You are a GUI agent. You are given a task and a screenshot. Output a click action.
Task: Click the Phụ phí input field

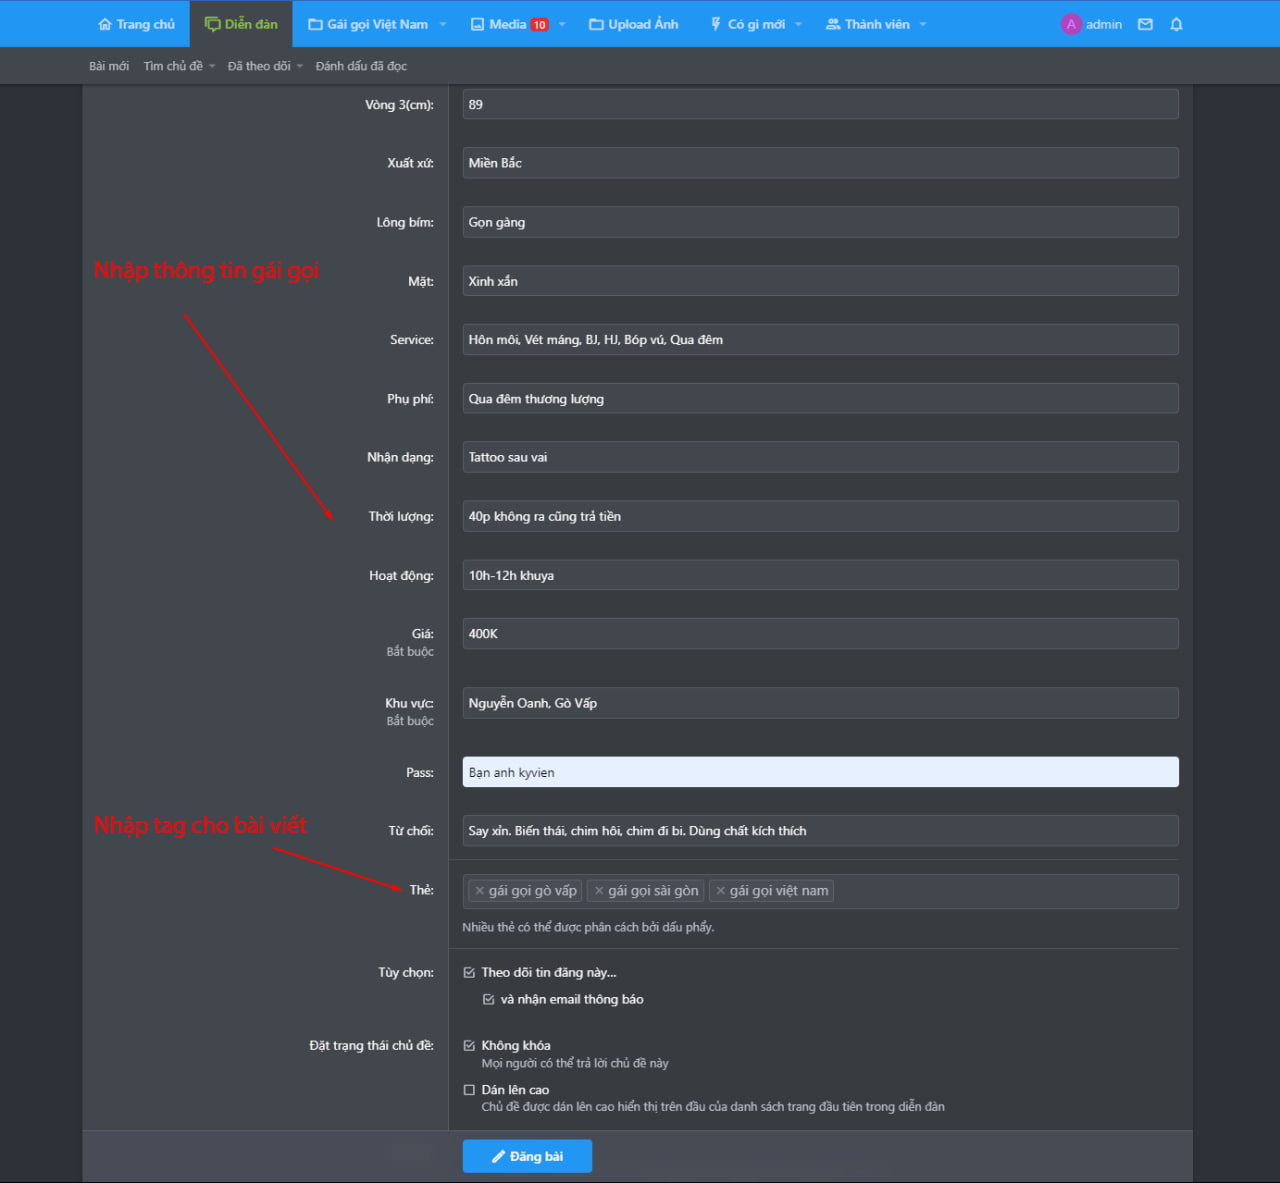click(x=820, y=399)
